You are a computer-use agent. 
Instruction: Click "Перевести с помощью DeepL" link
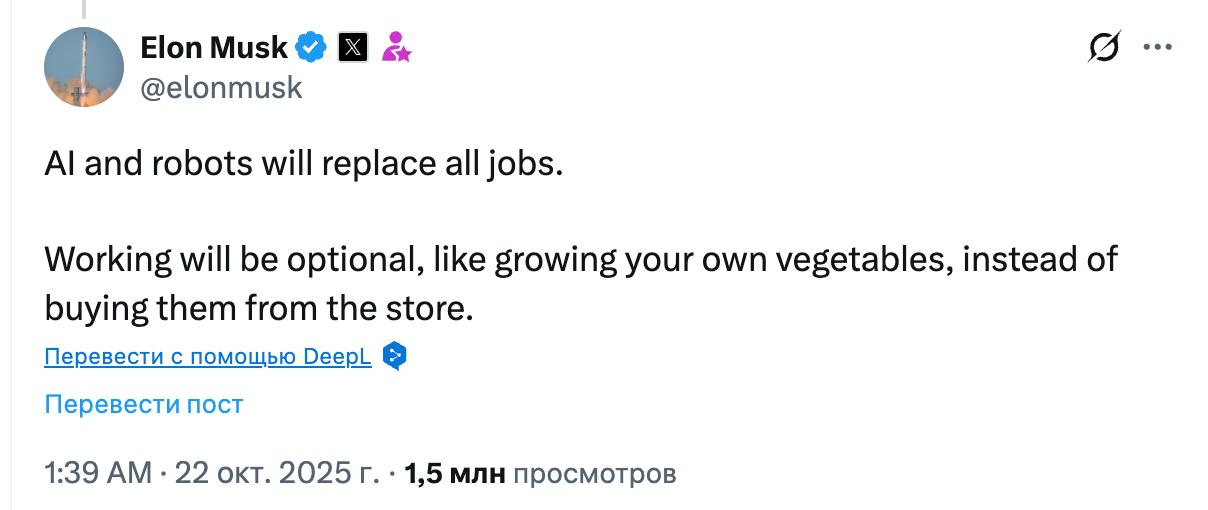coord(208,357)
